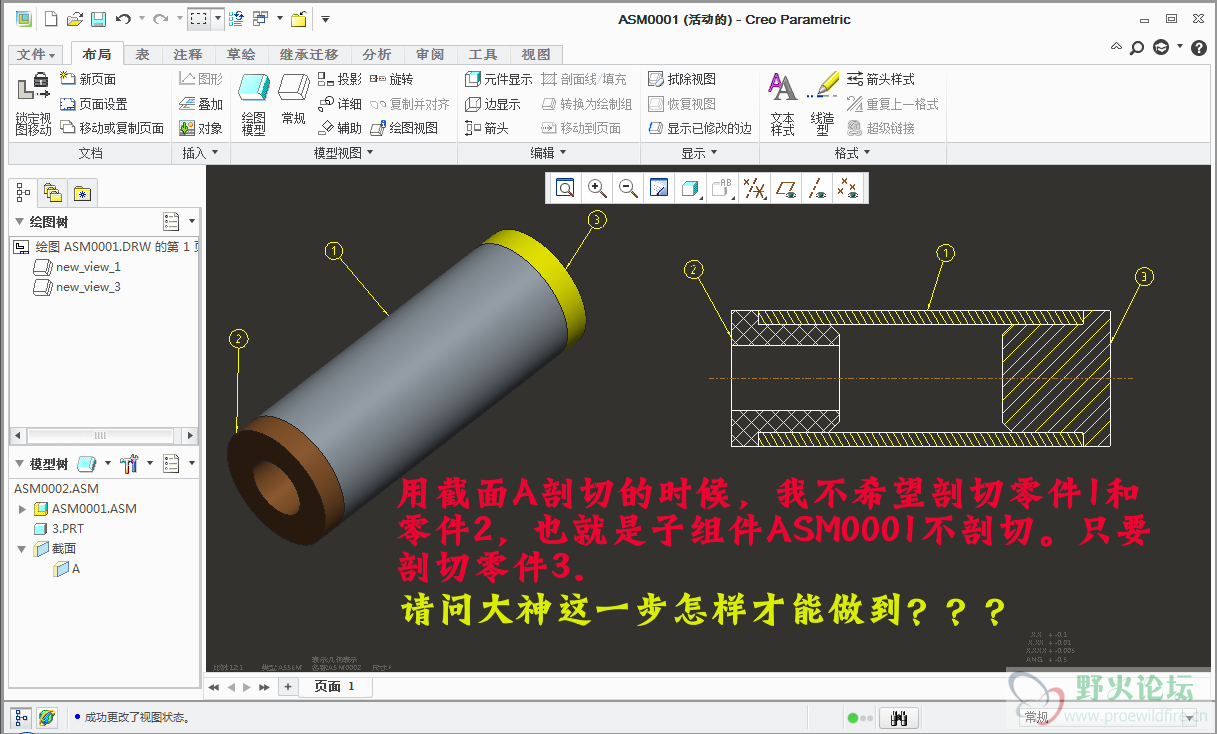Customize quick access toolbar dropdown arrow
Viewport: 1217px width, 734px height.
[325, 19]
